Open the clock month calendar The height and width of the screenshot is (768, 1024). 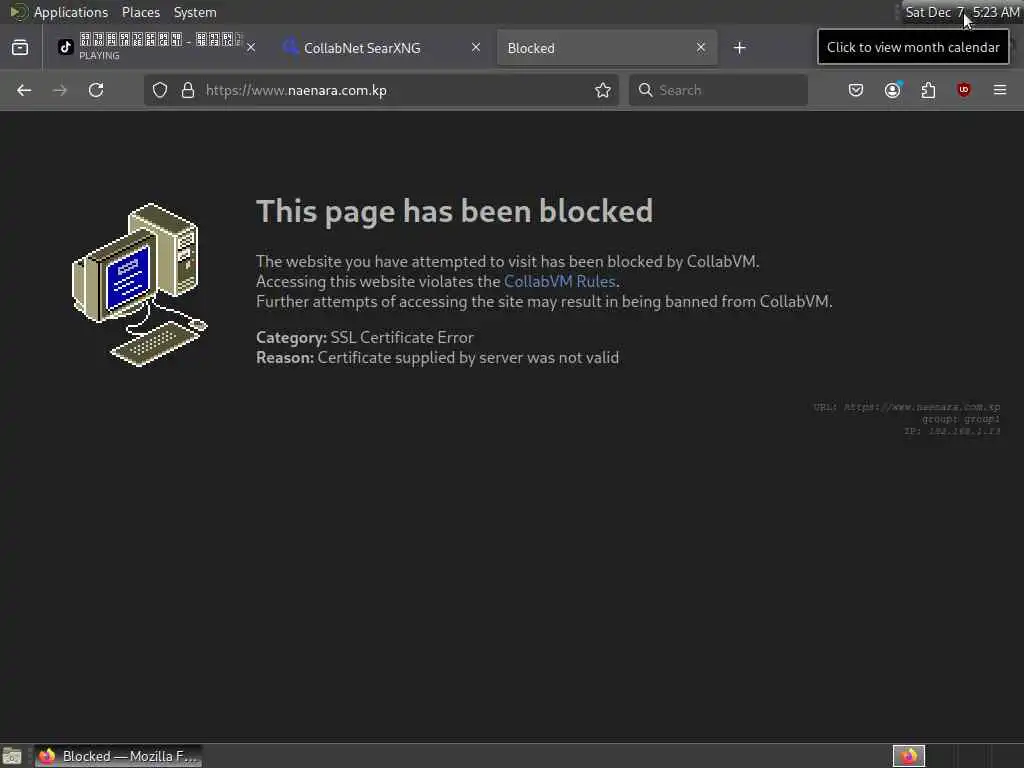point(962,12)
